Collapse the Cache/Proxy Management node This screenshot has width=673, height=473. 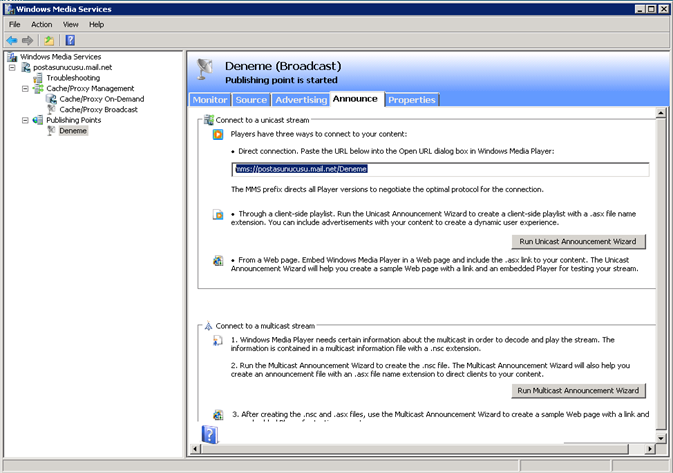point(24,89)
